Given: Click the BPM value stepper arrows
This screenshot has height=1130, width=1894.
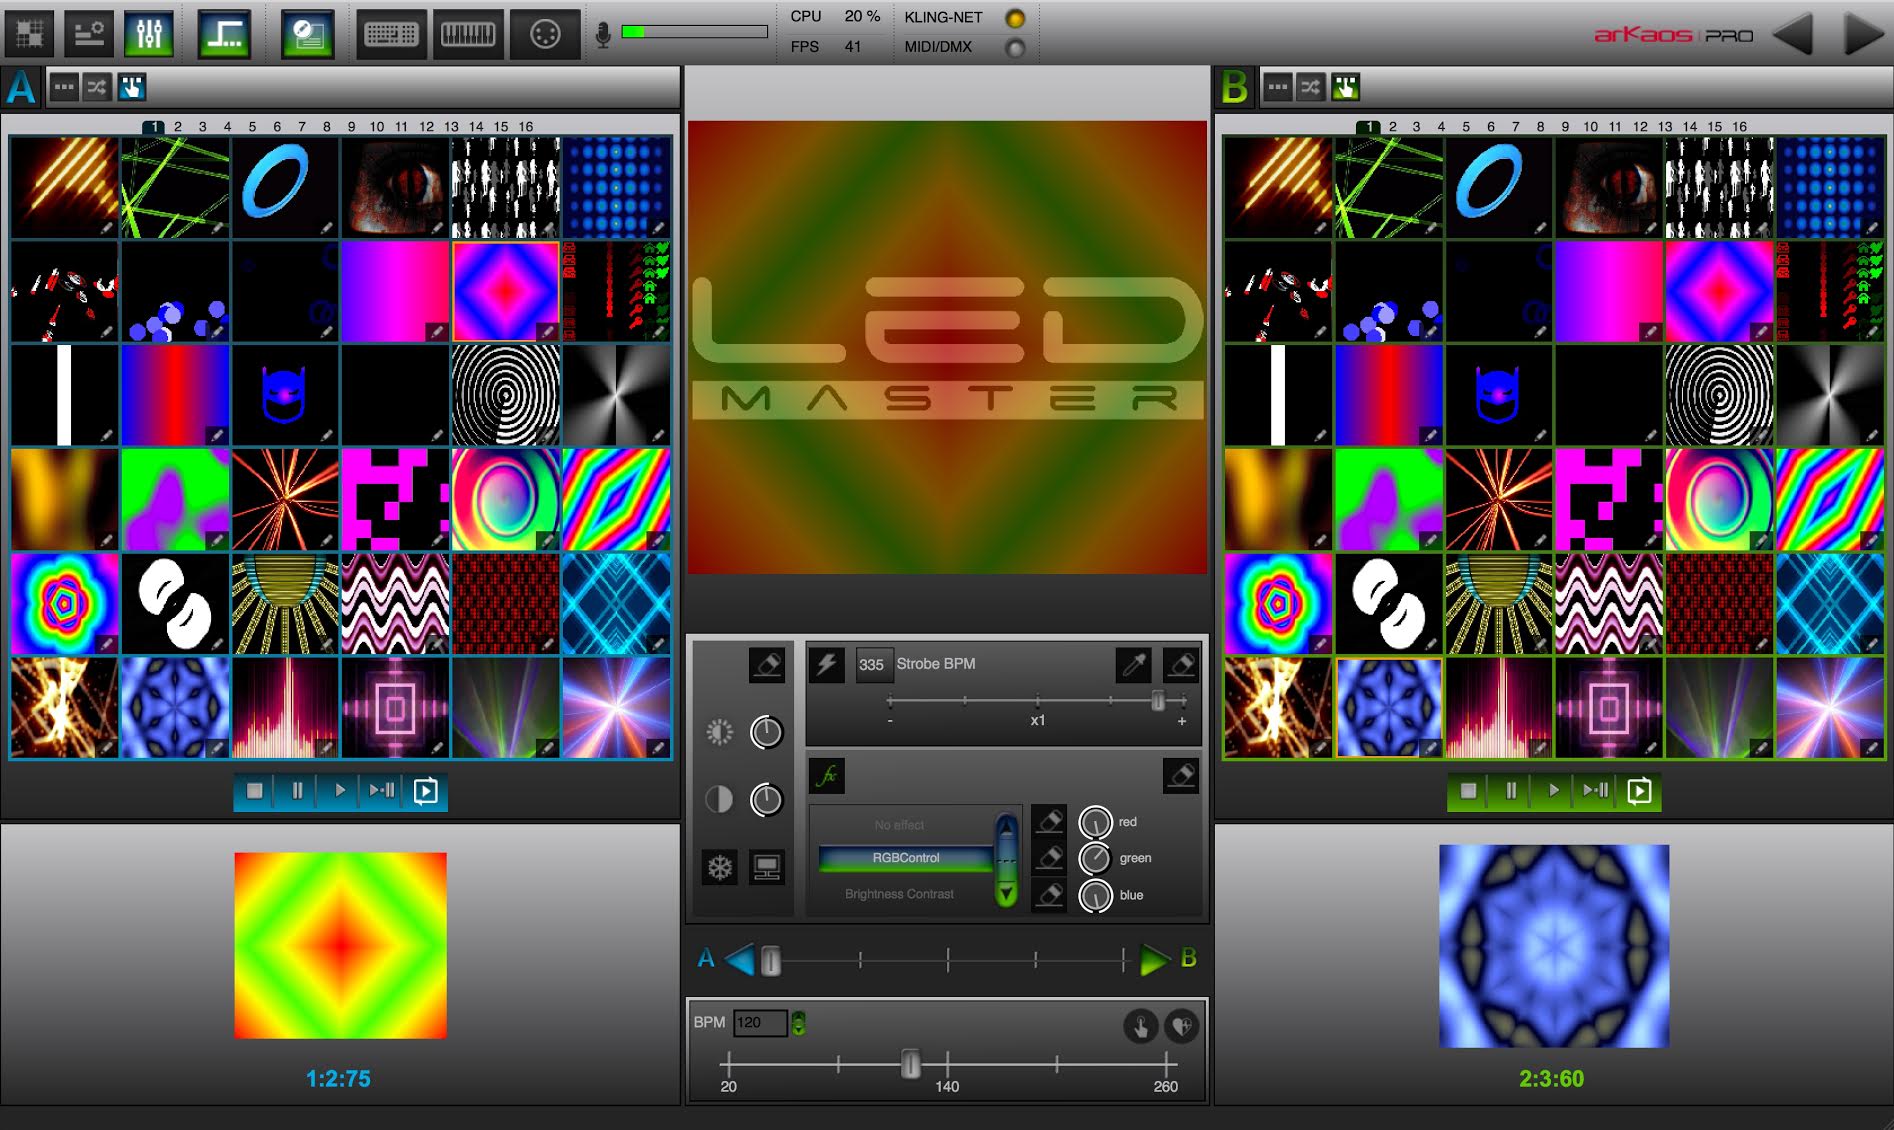Looking at the screenshot, I should coord(798,1023).
